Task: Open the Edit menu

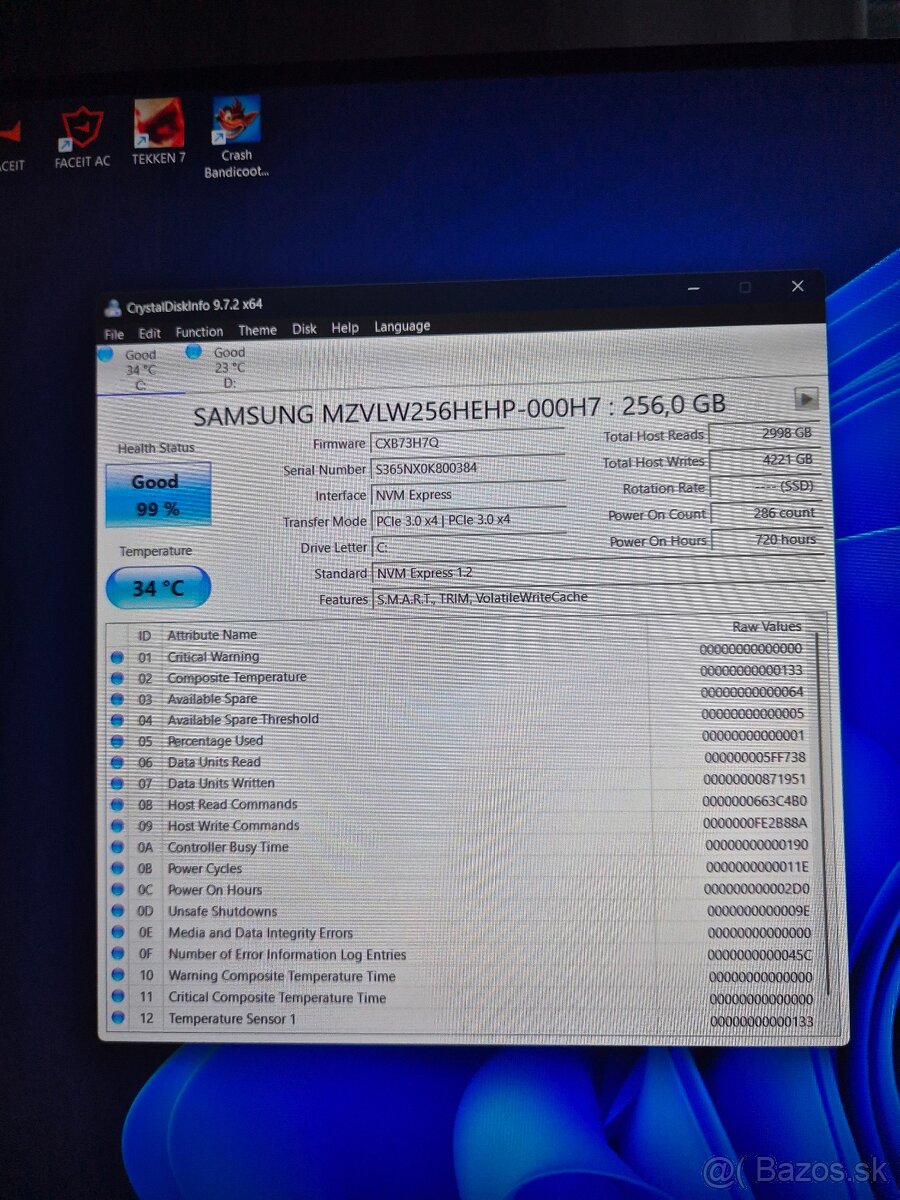Action: click(x=150, y=332)
